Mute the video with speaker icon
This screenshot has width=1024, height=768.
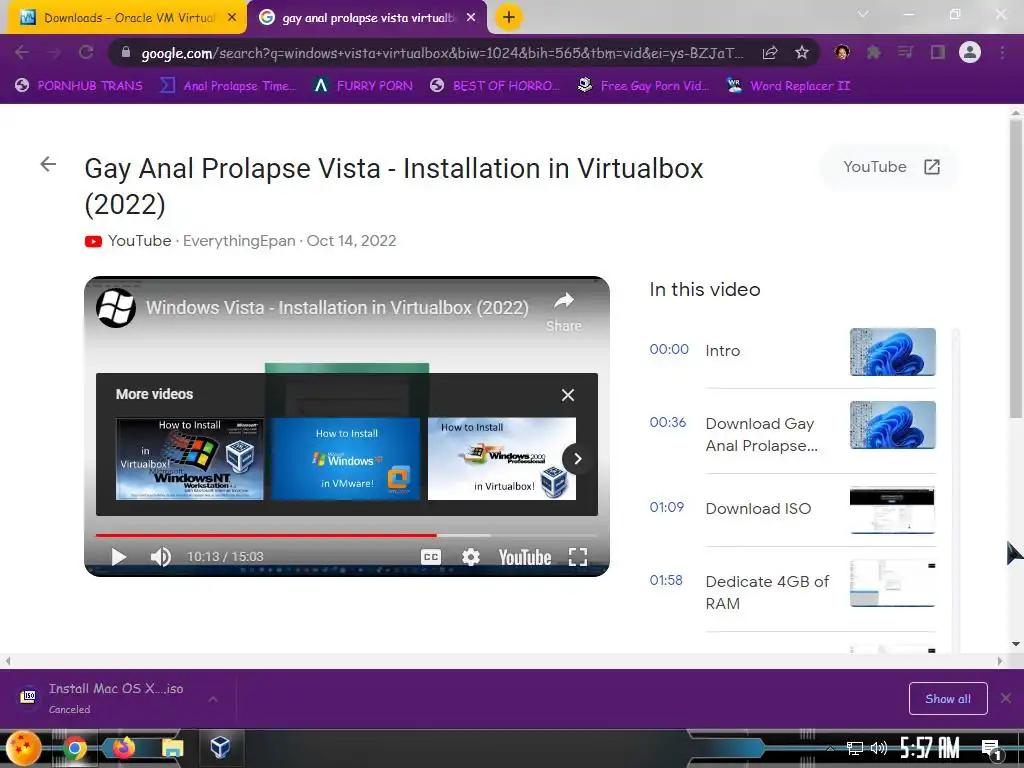(x=160, y=557)
